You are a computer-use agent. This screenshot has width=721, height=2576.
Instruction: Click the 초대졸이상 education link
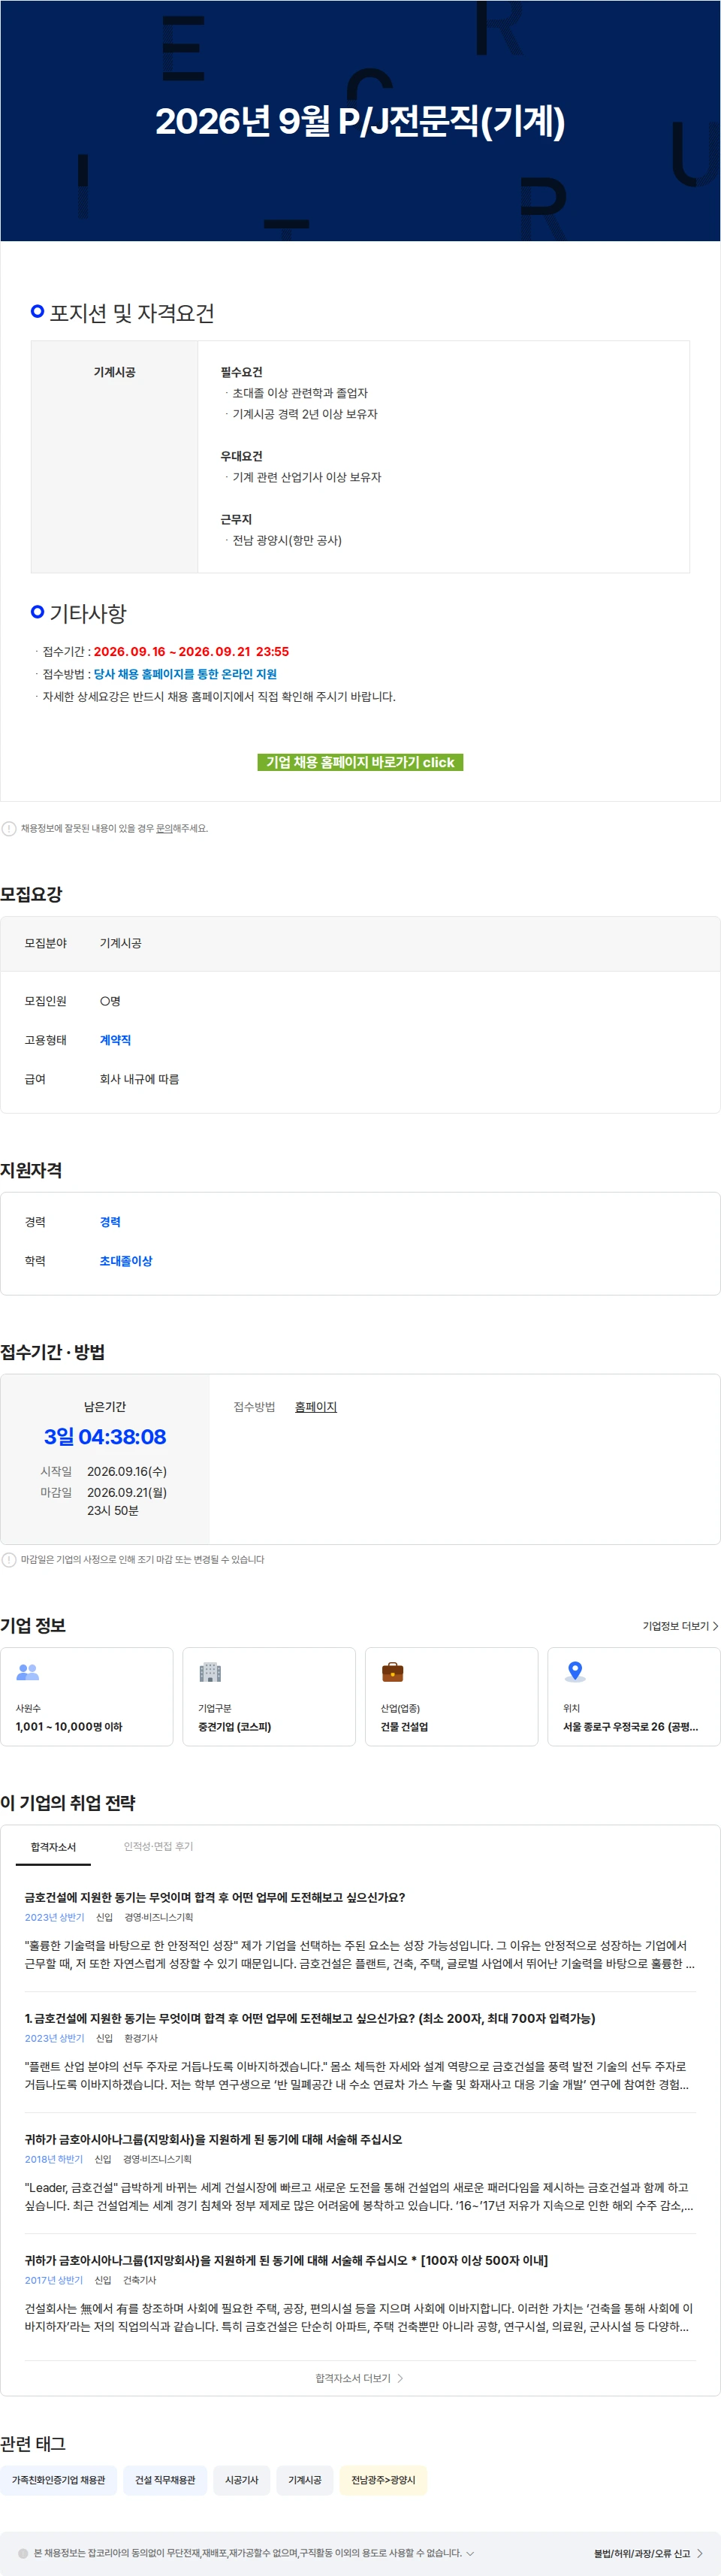pyautogui.click(x=126, y=1261)
